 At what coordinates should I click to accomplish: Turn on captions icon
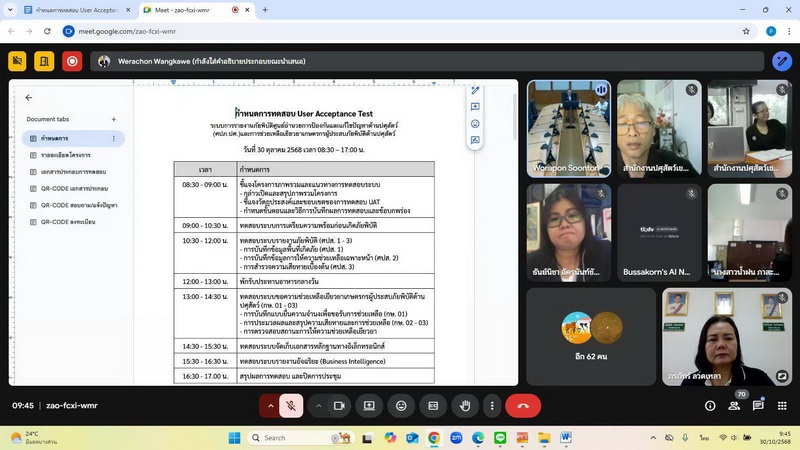pos(433,405)
